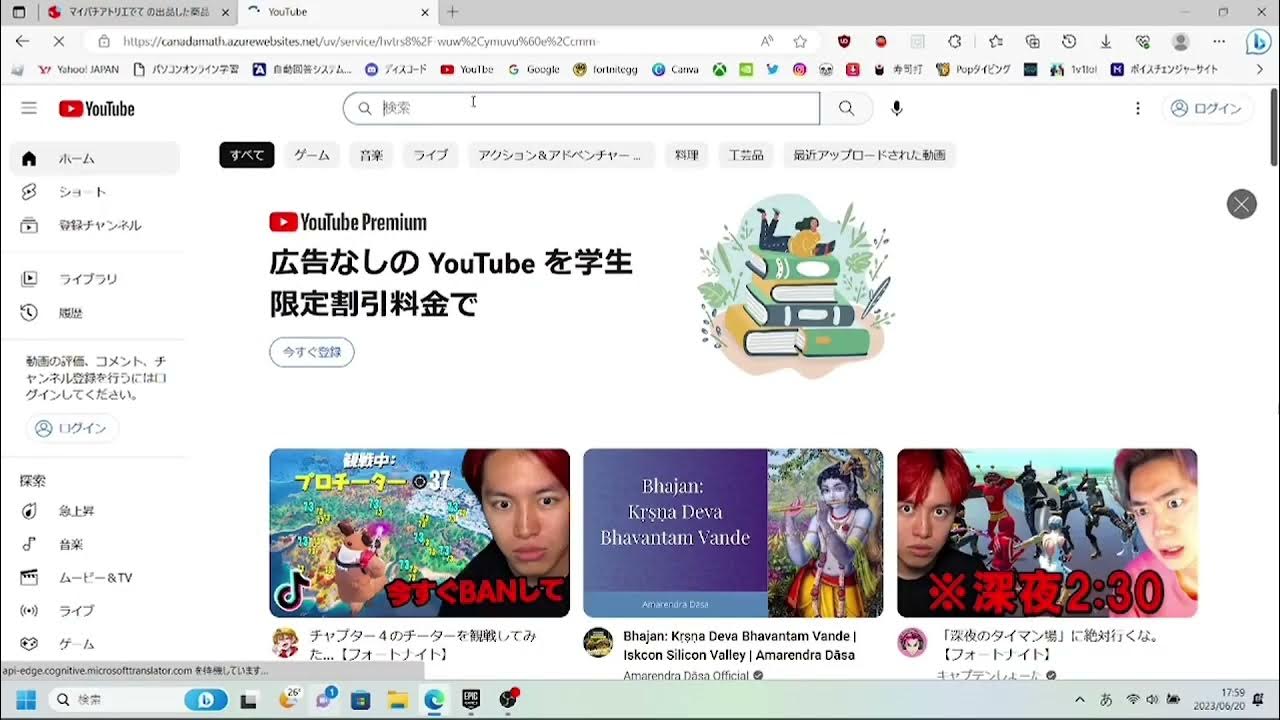The height and width of the screenshot is (720, 1280).
Task: Select the 工芸品 filter chip
Action: pos(746,155)
